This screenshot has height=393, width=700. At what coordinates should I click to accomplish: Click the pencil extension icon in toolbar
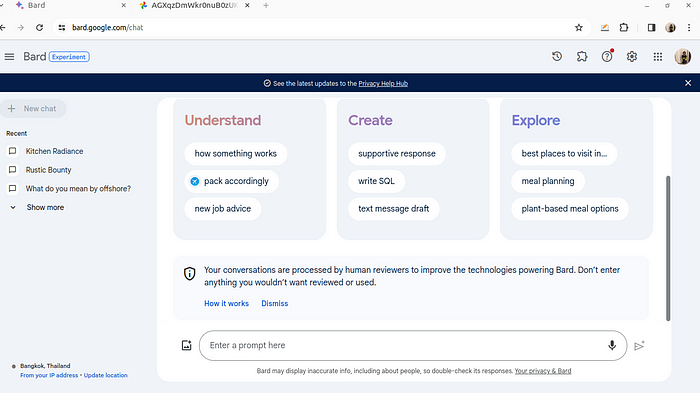point(604,28)
